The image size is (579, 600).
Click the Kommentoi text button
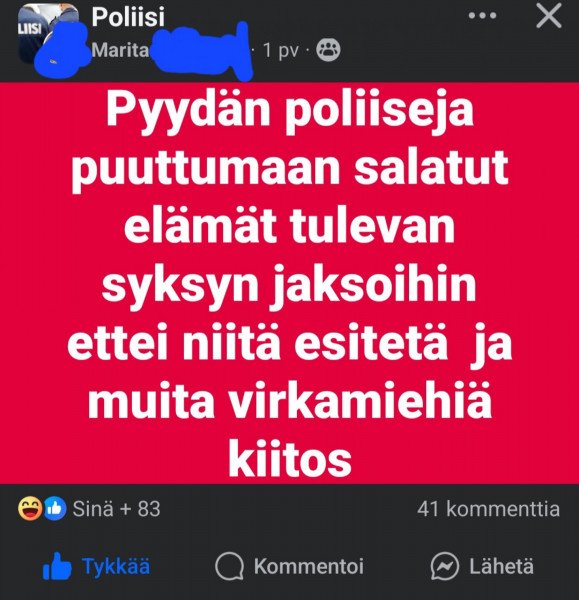point(308,566)
